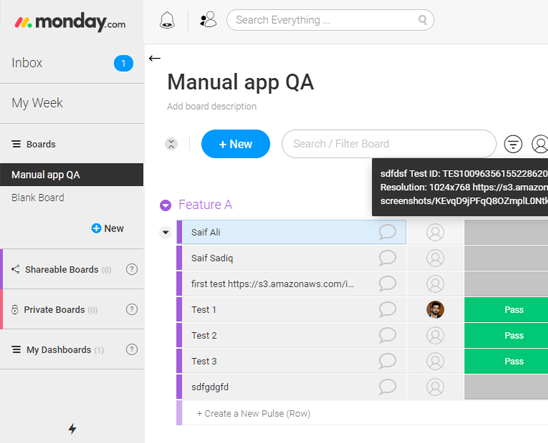Assign person on Saif Sadiq row

tap(435, 258)
